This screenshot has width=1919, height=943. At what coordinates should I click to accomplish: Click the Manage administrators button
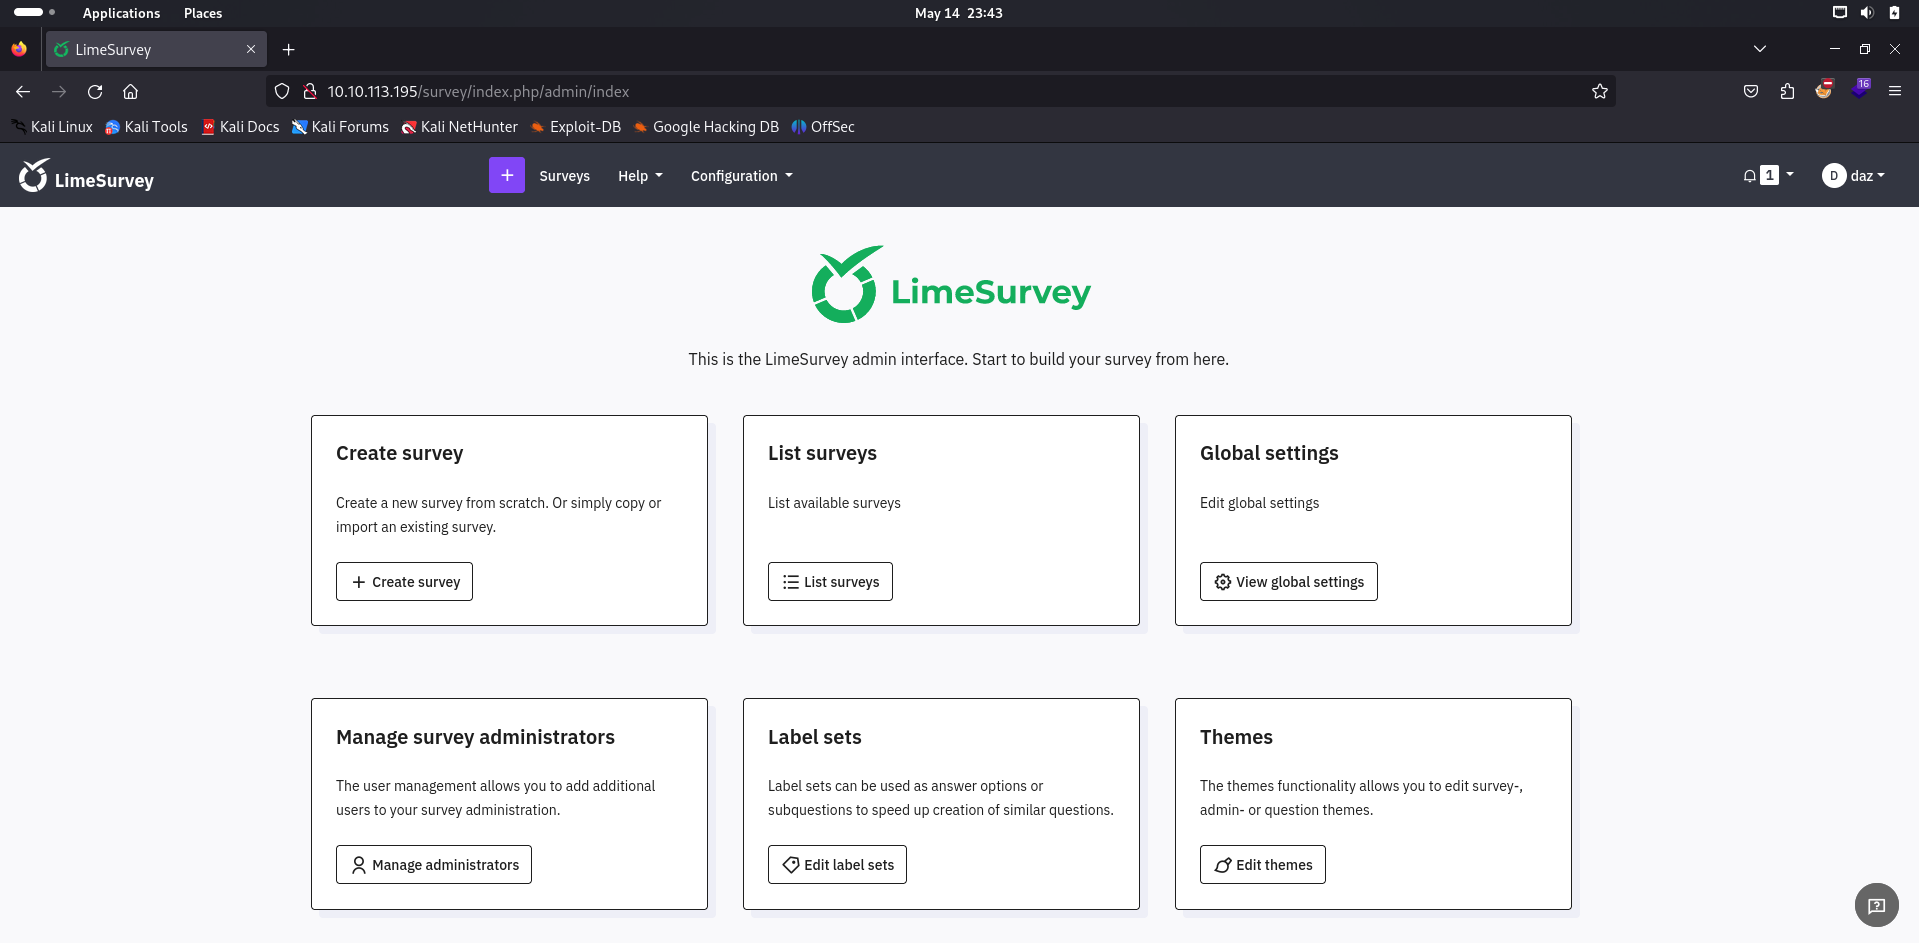point(433,865)
